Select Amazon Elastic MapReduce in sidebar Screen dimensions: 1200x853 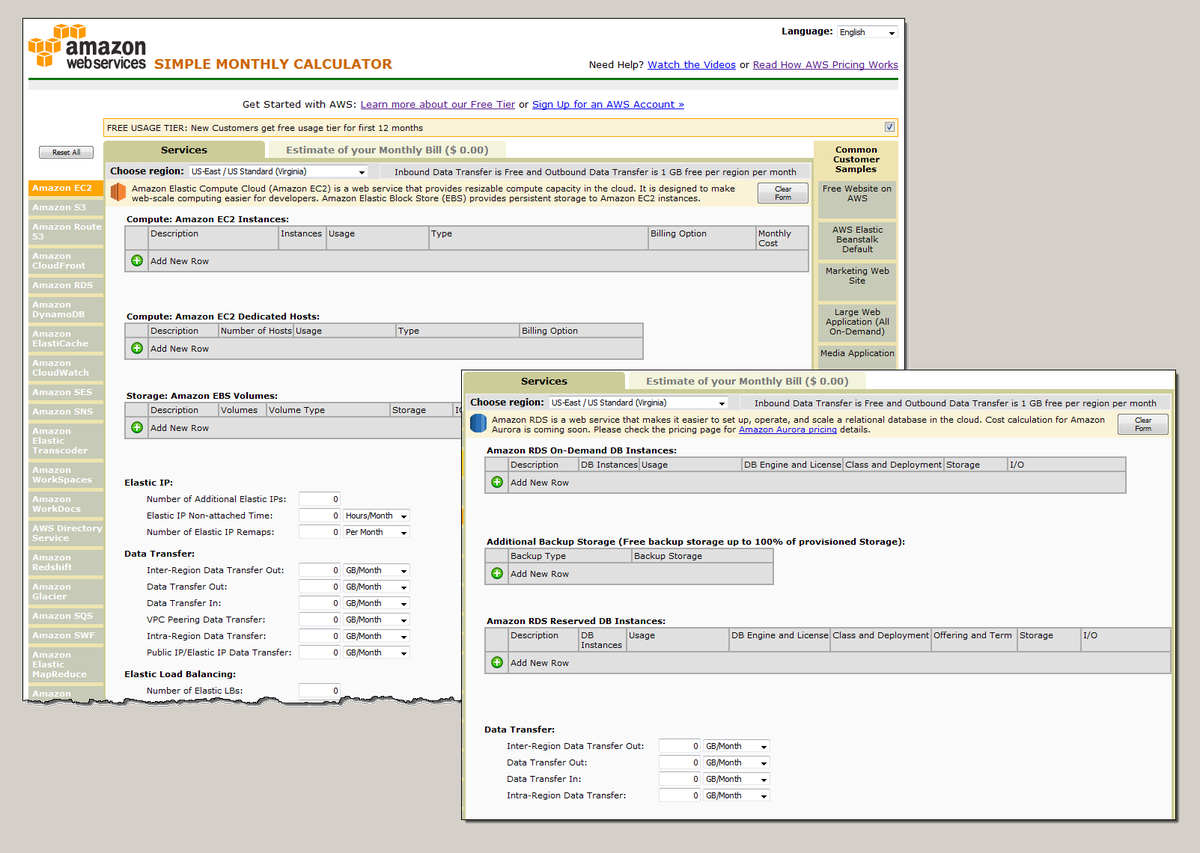point(66,665)
